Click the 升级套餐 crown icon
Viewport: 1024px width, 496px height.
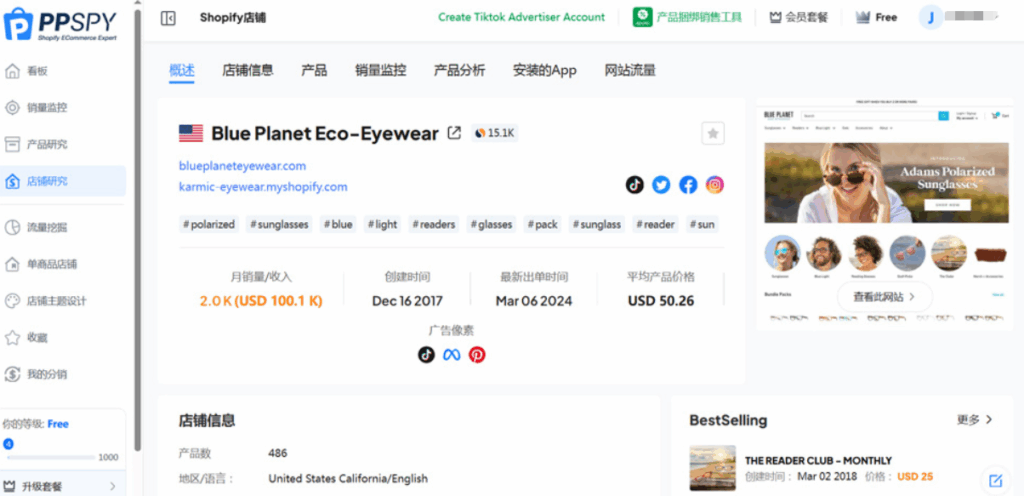coord(9,486)
